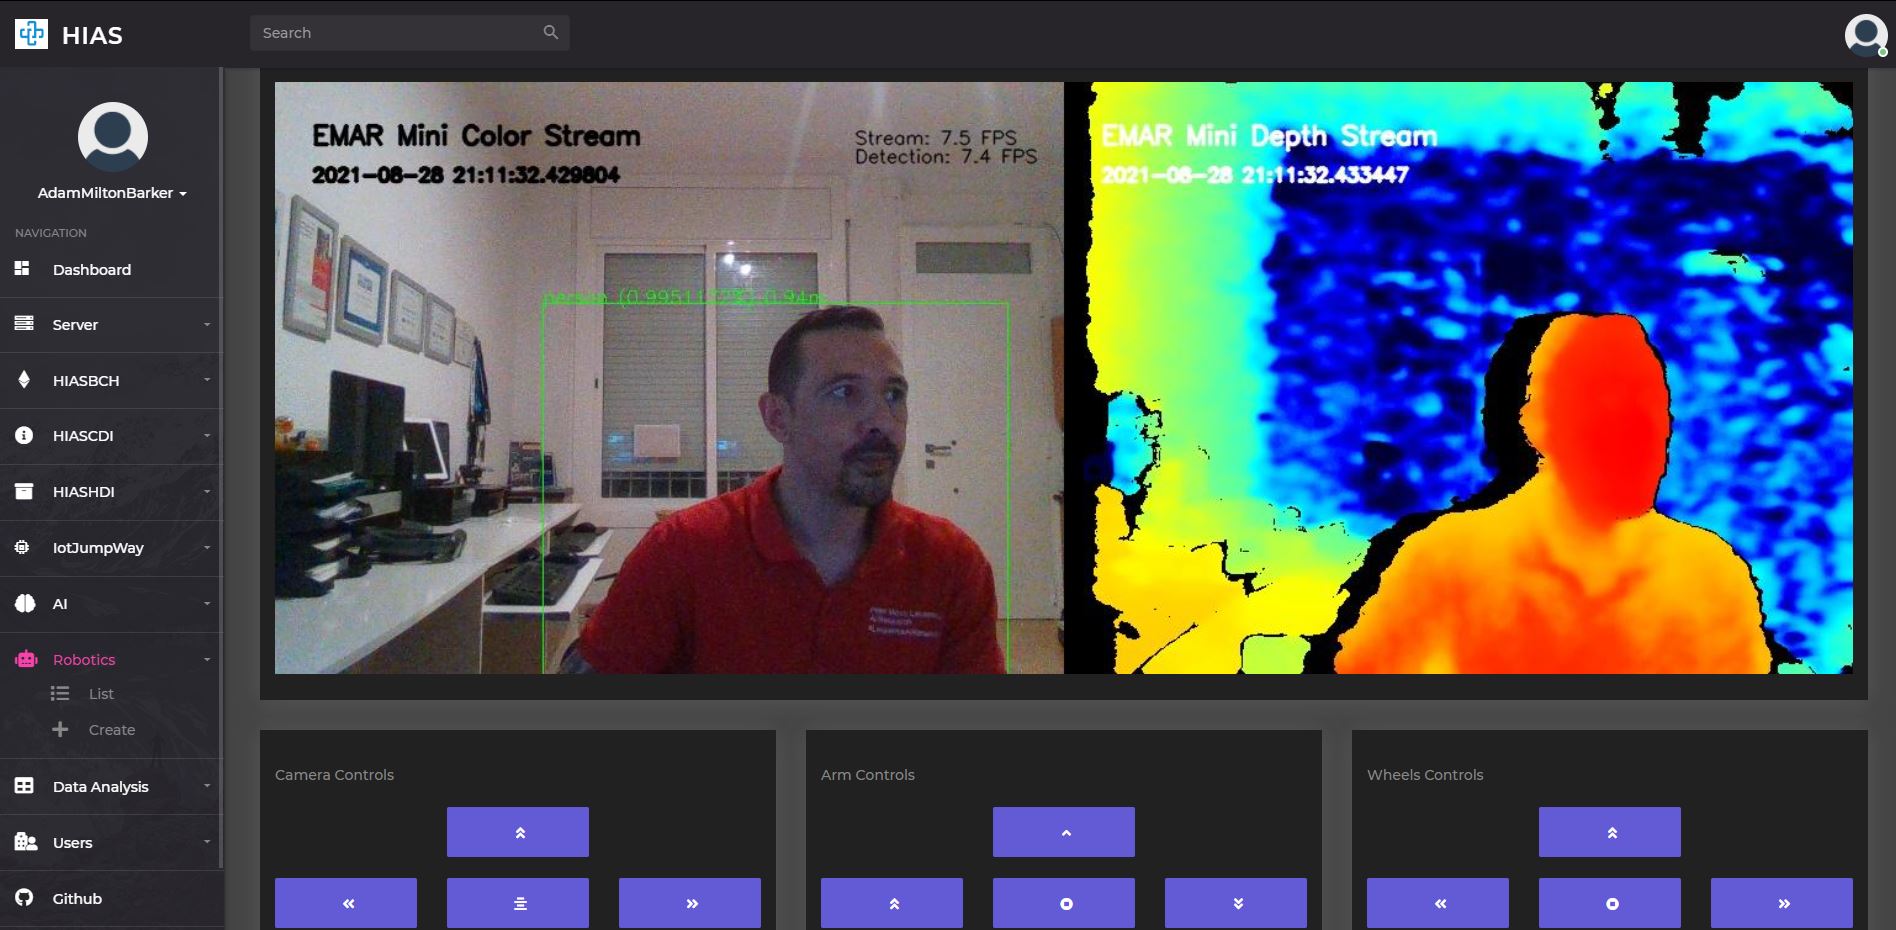Click the Camera Controls up arrow button

pos(518,832)
